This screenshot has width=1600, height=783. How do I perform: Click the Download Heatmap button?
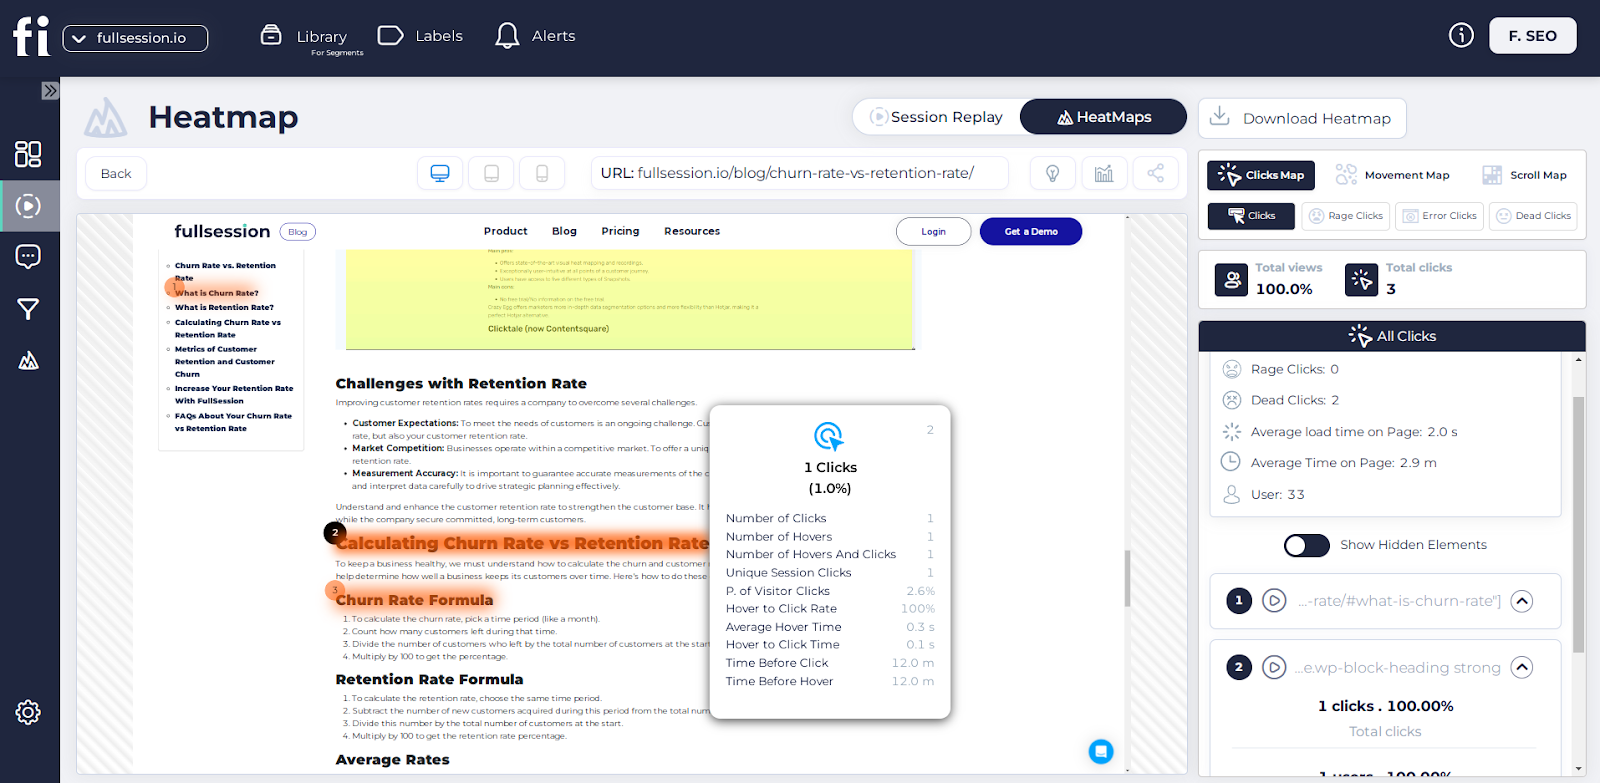click(x=1302, y=118)
